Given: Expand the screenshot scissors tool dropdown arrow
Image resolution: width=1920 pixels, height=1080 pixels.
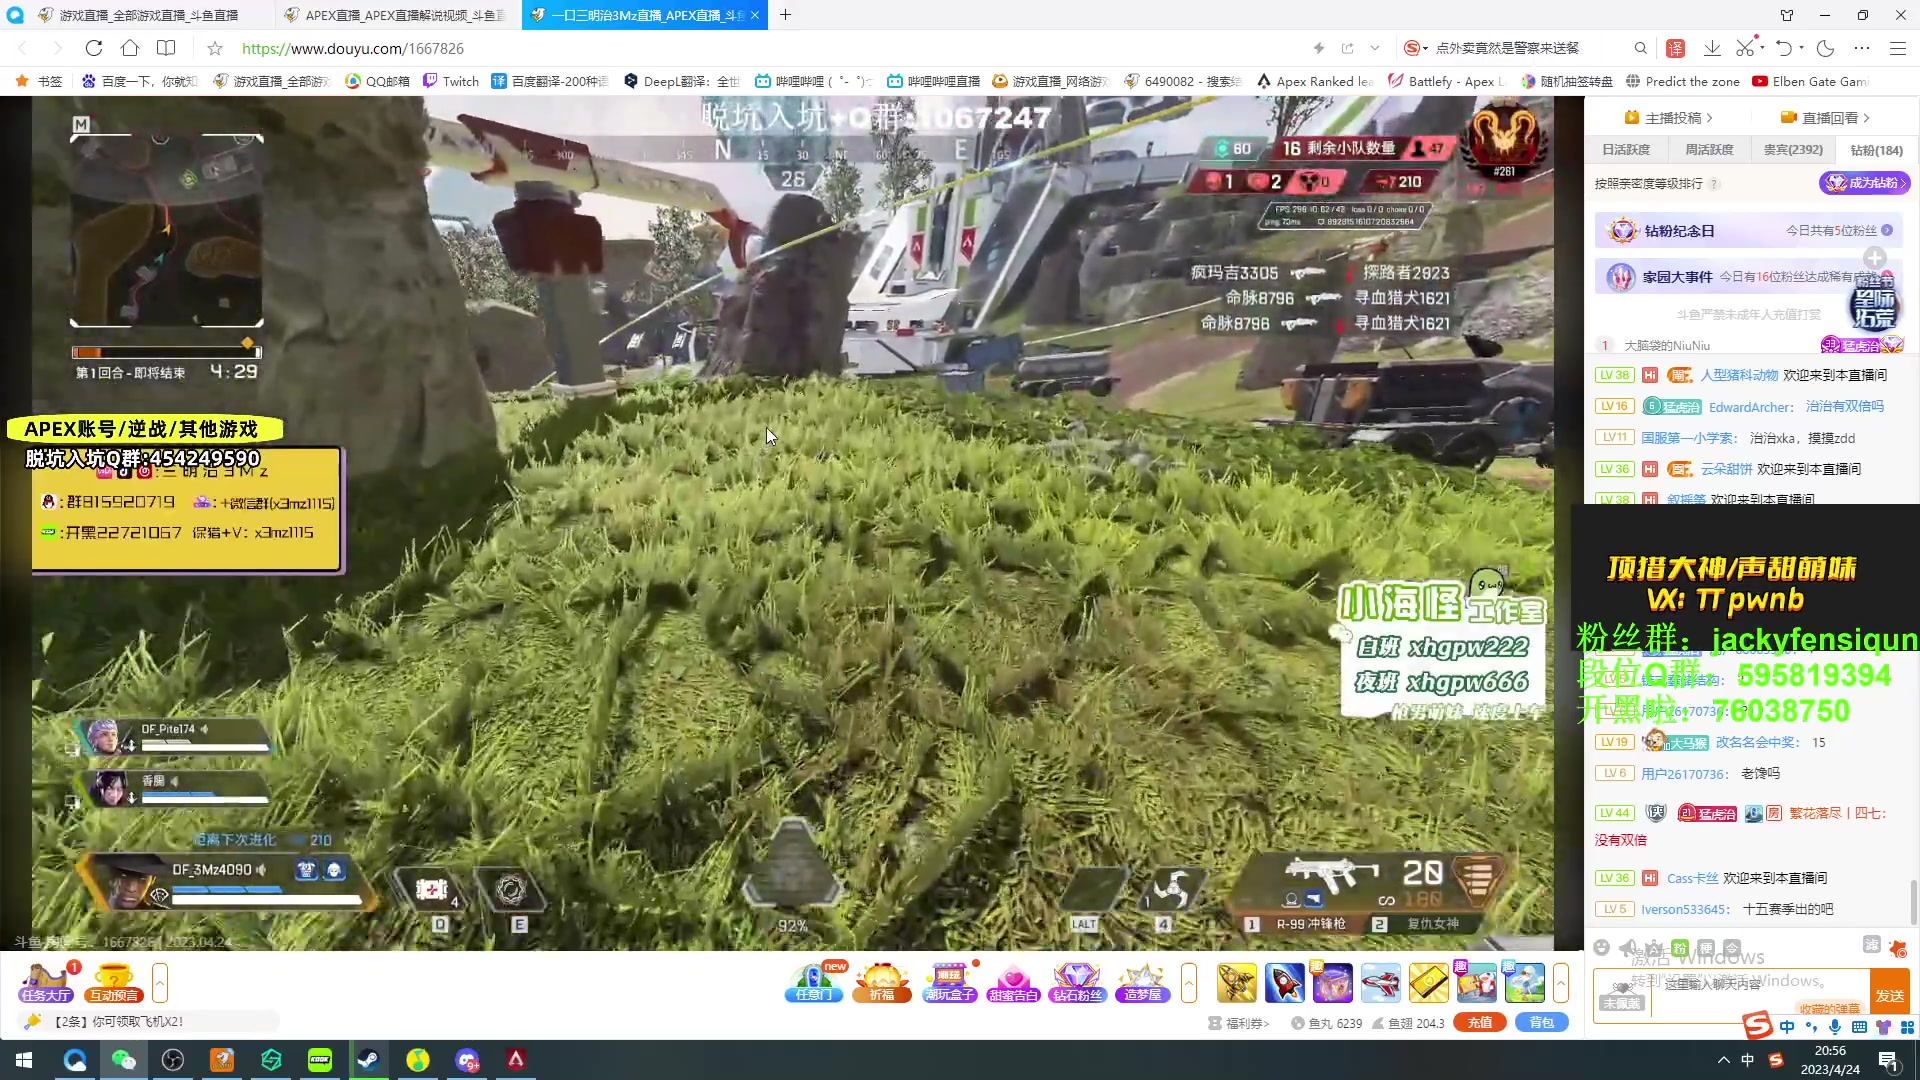Looking at the screenshot, I should click(1760, 48).
